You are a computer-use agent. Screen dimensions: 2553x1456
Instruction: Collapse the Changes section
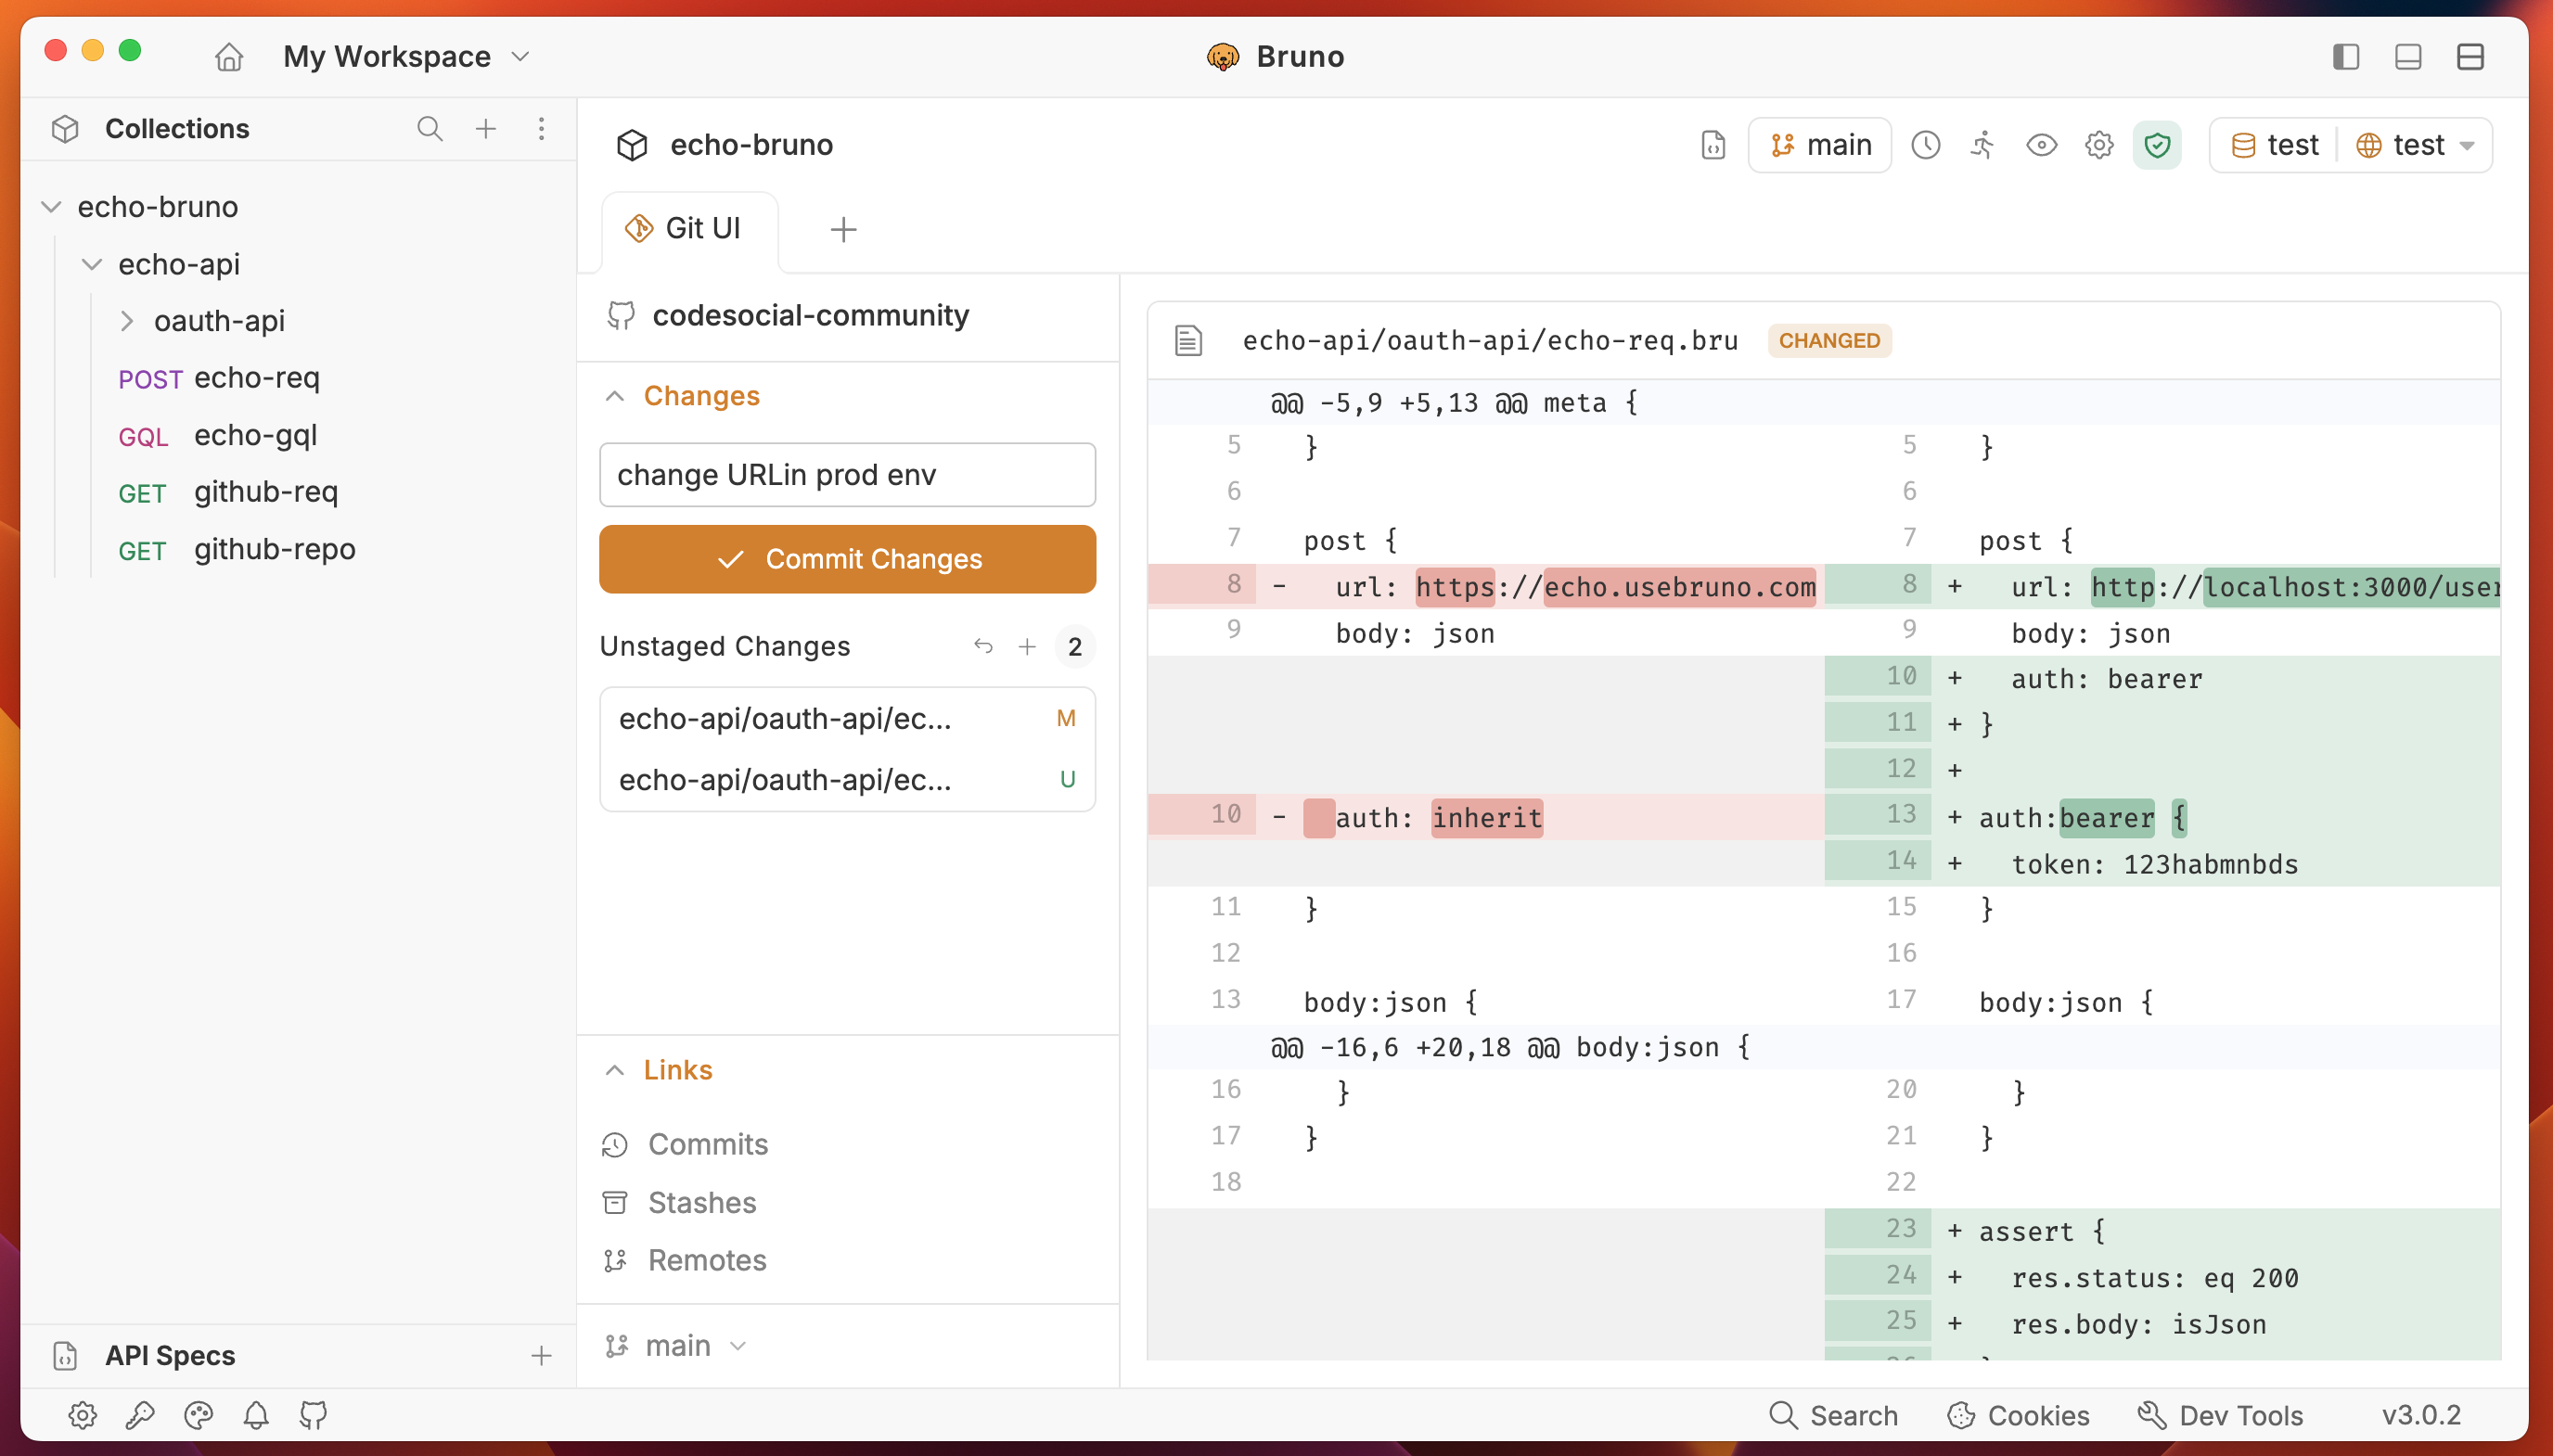[x=615, y=396]
